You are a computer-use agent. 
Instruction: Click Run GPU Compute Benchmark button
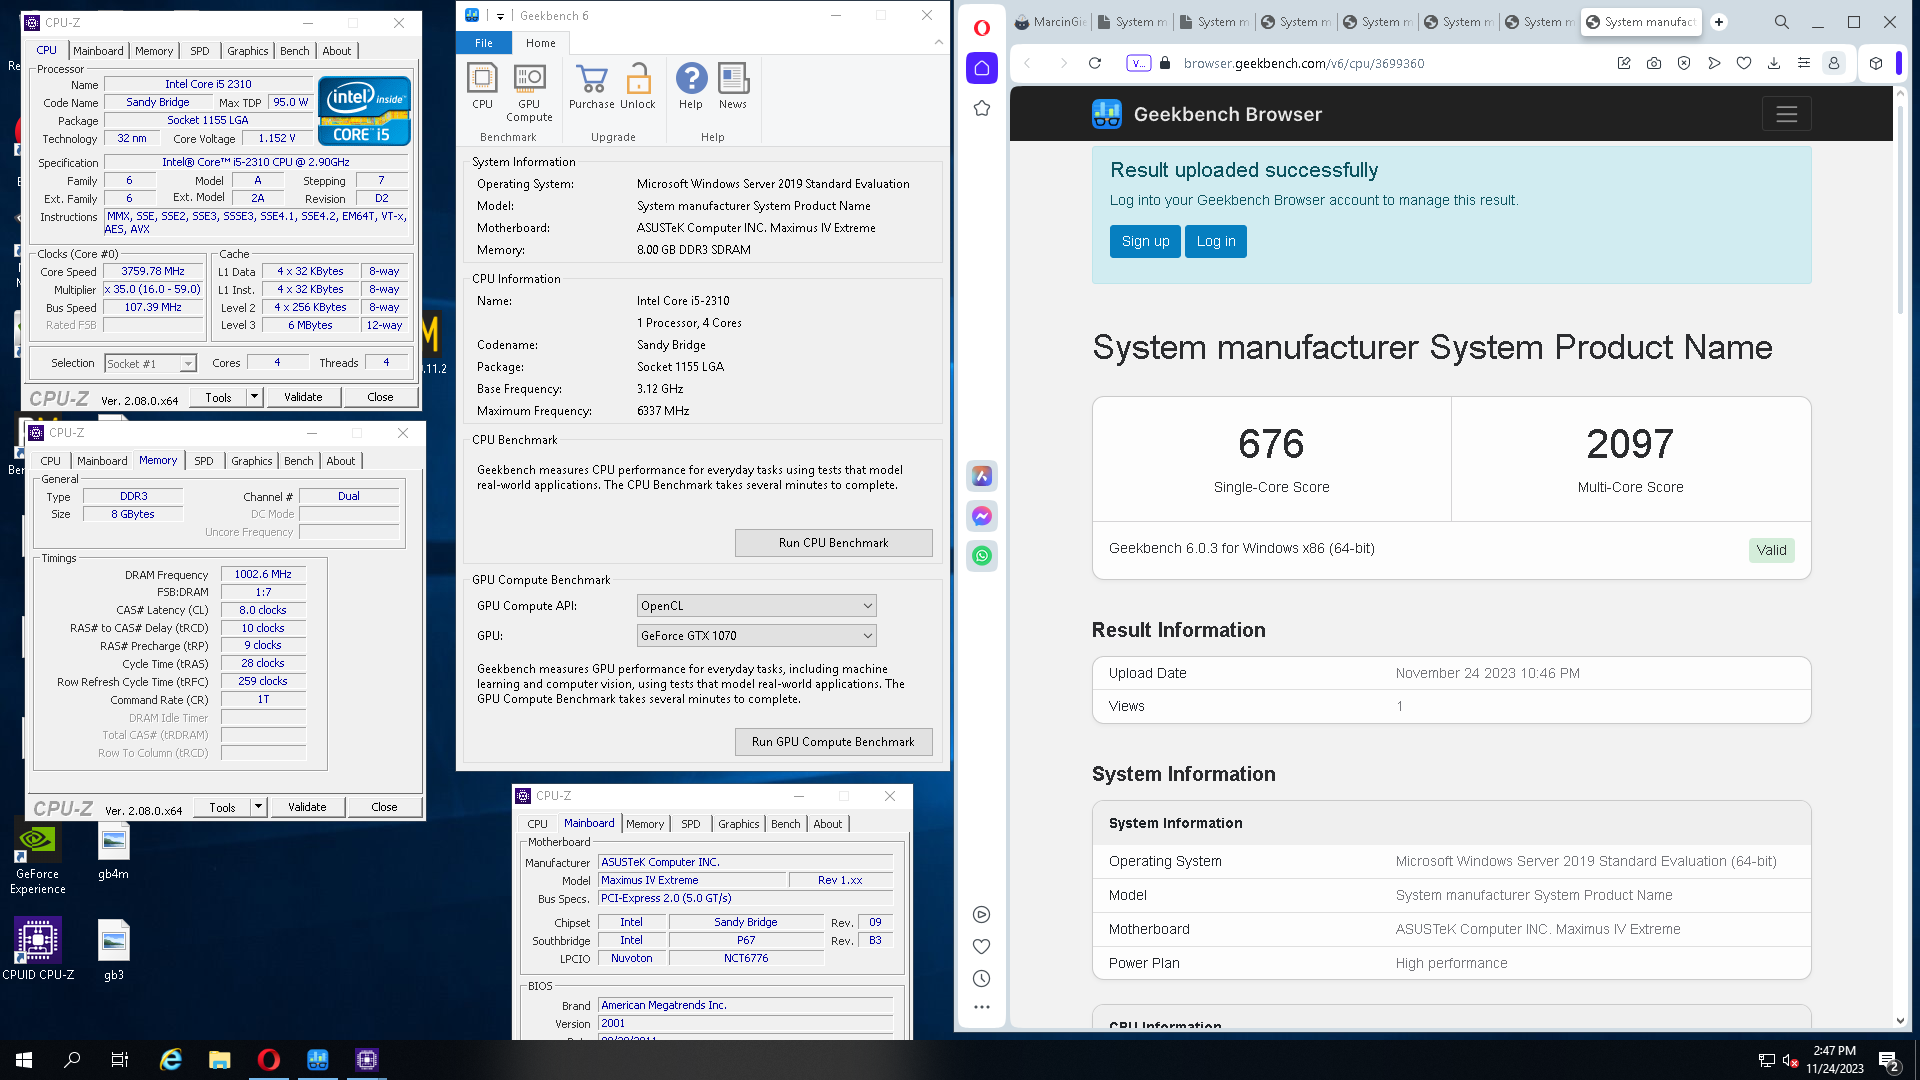pos(833,742)
